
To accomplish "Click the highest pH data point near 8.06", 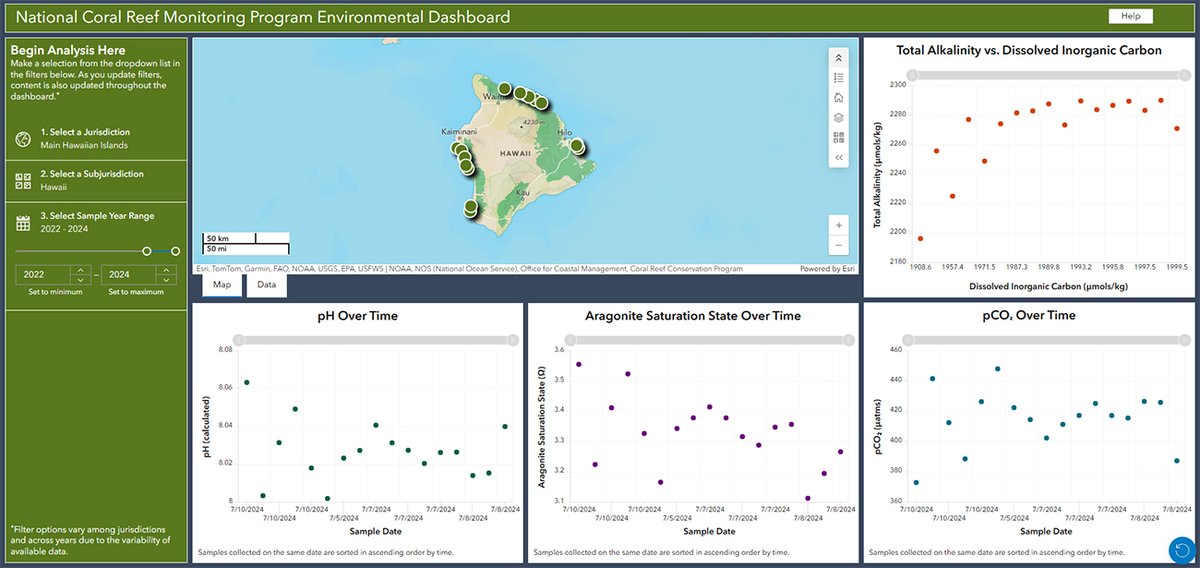I will coord(247,382).
